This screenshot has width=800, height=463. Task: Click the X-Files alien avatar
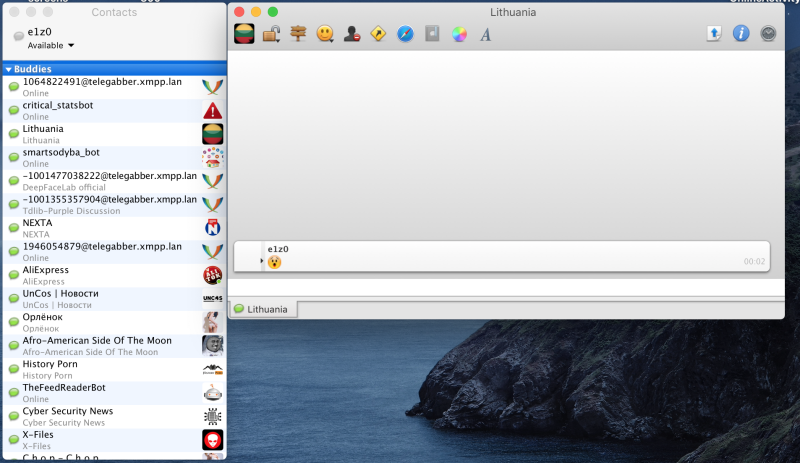213,440
